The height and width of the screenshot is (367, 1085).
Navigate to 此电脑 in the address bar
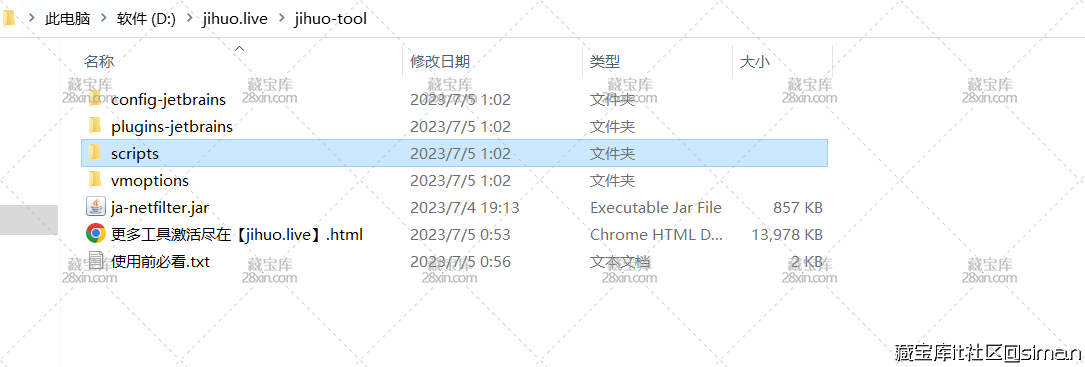click(x=68, y=19)
